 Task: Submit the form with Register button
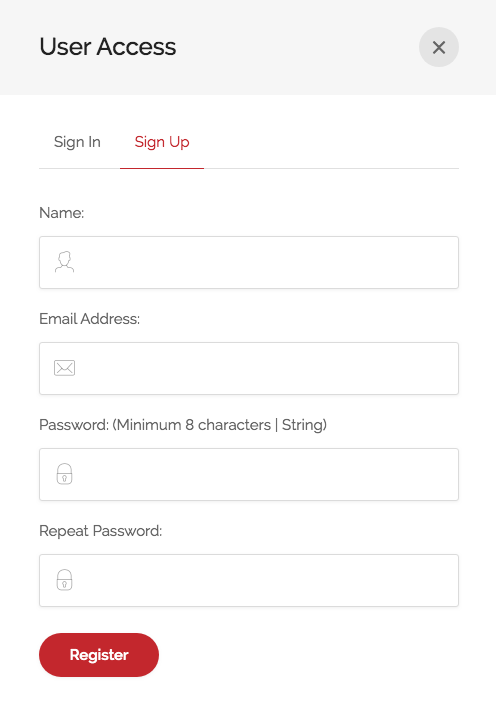coord(99,655)
